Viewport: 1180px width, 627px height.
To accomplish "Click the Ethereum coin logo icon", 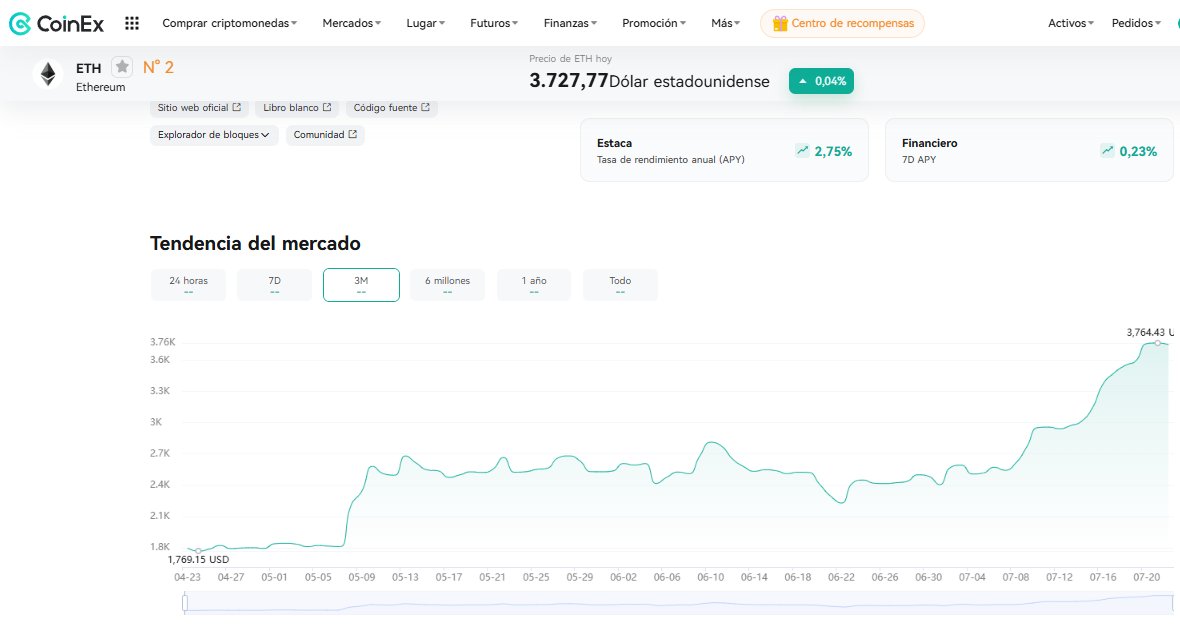I will (48, 74).
